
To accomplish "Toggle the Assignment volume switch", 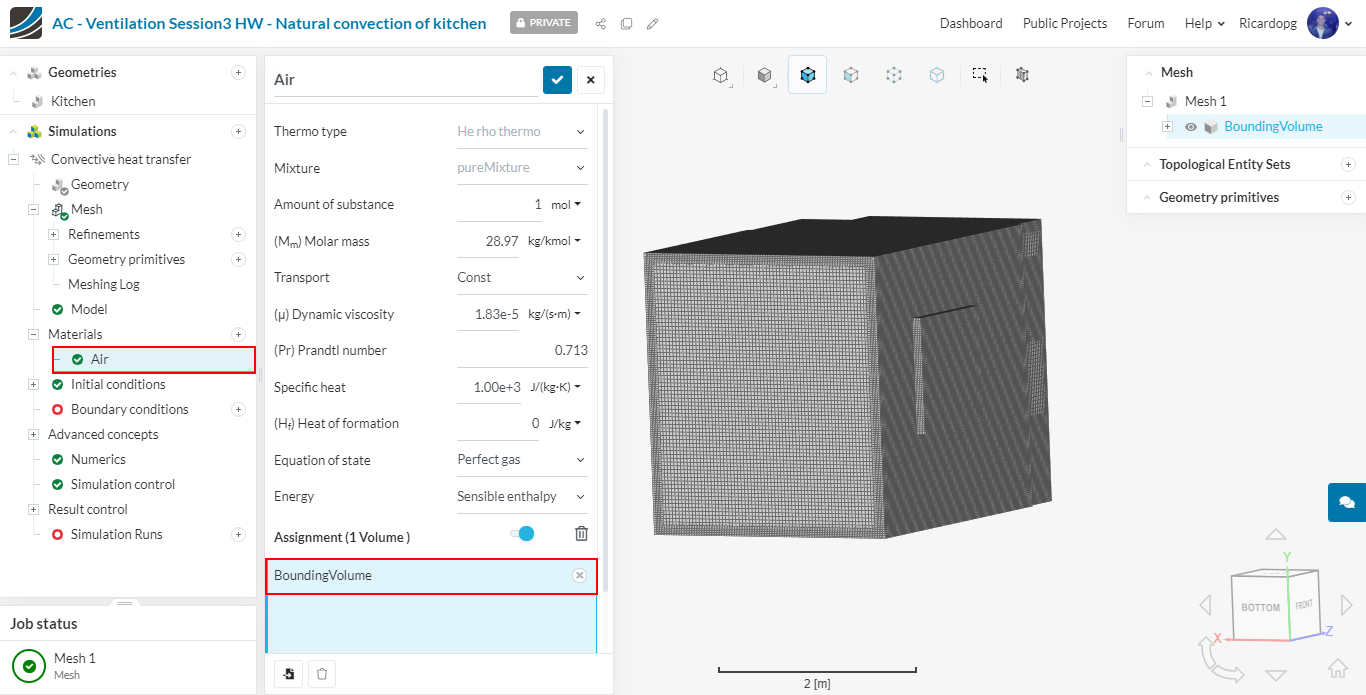I will click(x=522, y=534).
